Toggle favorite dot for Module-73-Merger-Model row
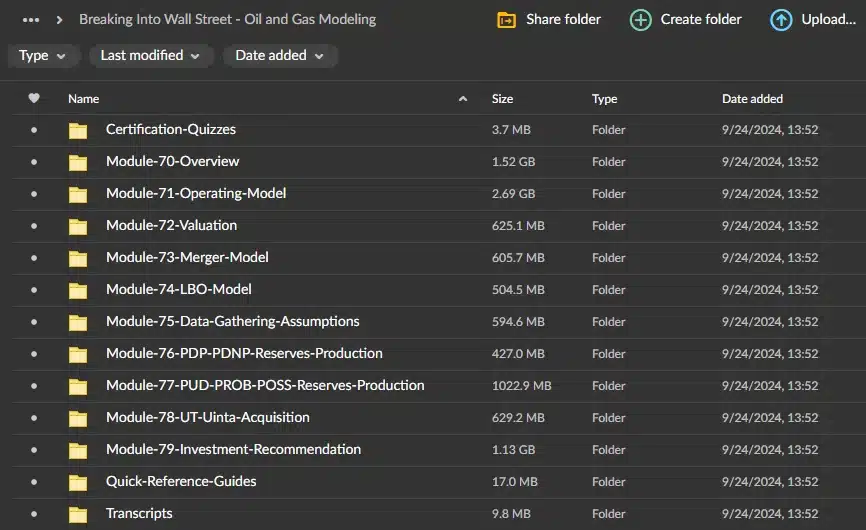This screenshot has height=530, width=866. [34, 258]
